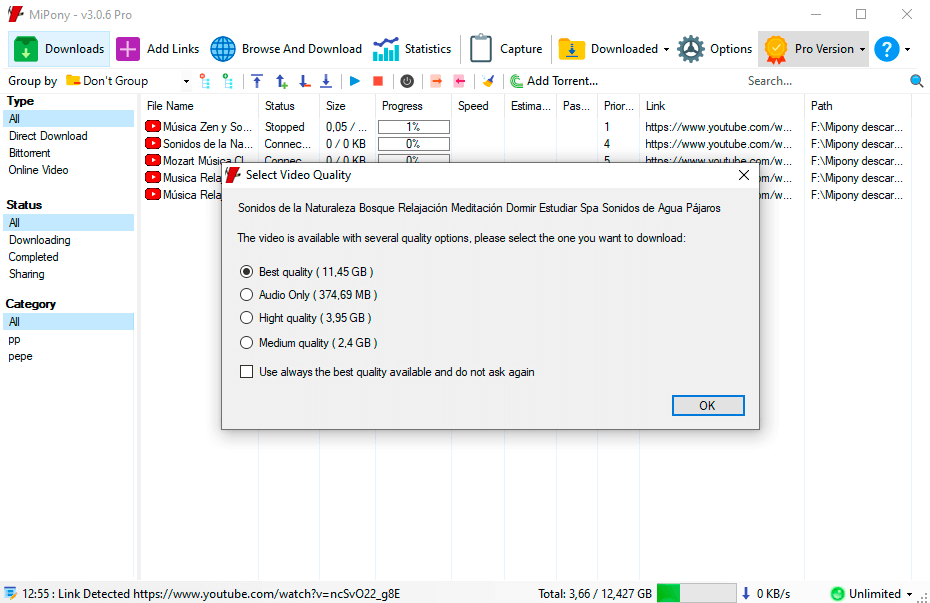Click the search magnifier icon
This screenshot has height=603, width=930.
[917, 81]
